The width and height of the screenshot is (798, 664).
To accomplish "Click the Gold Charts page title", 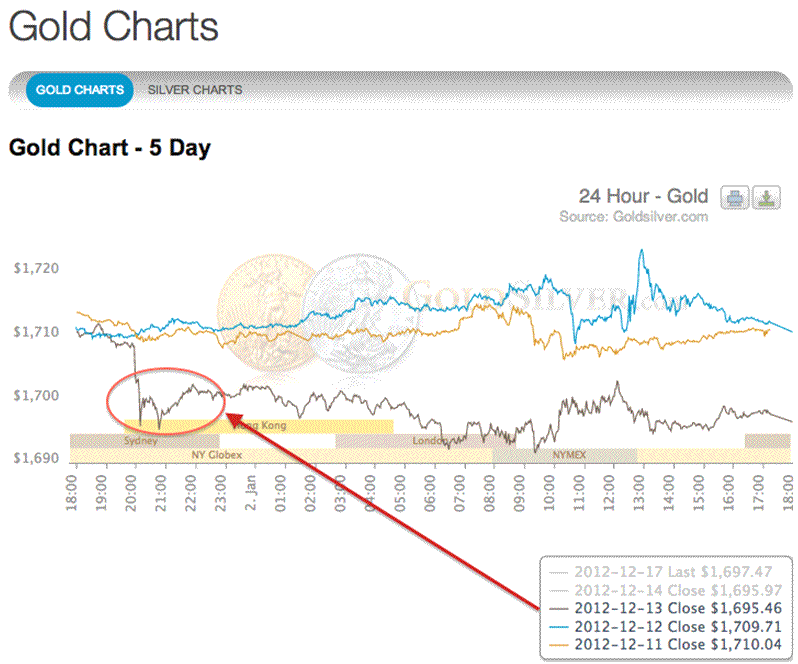I will [x=113, y=27].
